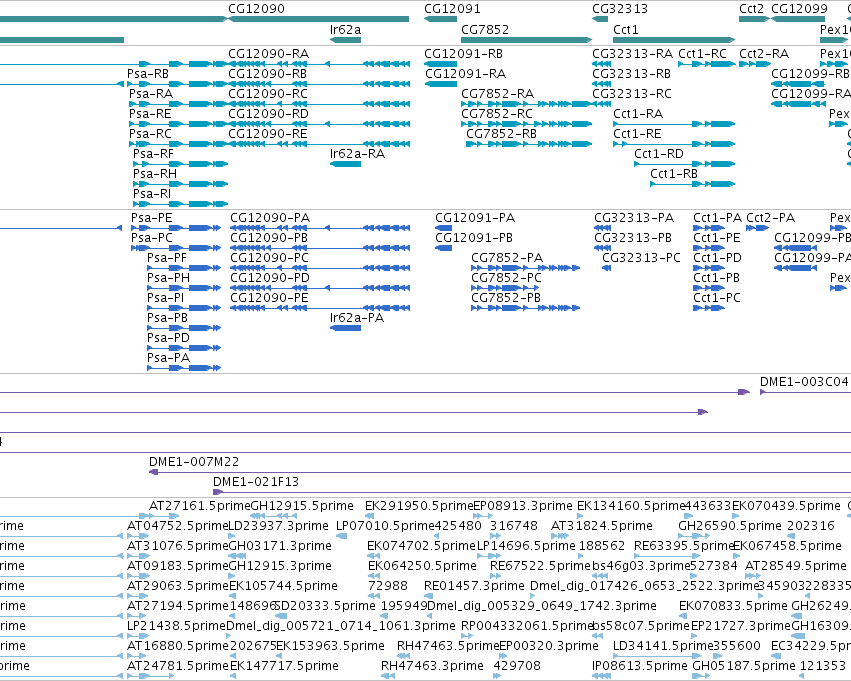Select the CG12099 gene label

click(x=799, y=9)
